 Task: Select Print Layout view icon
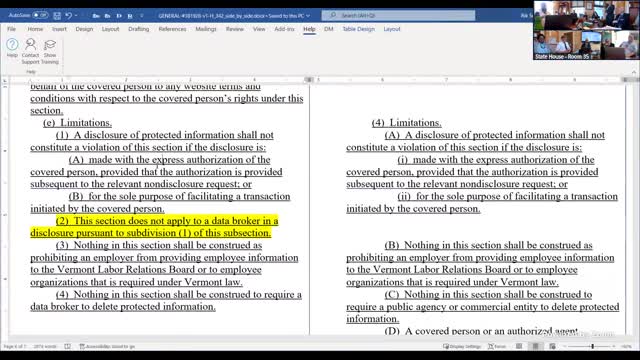click(x=536, y=346)
